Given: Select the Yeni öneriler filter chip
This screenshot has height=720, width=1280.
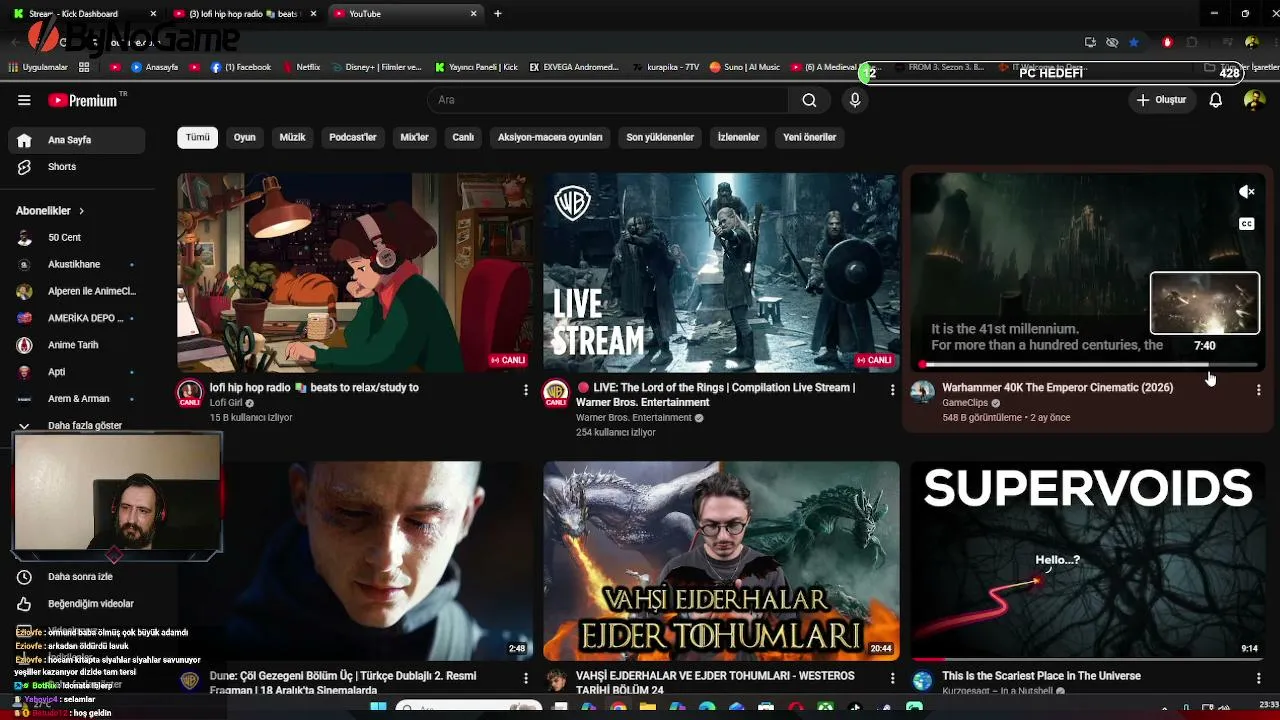Looking at the screenshot, I should coord(810,137).
